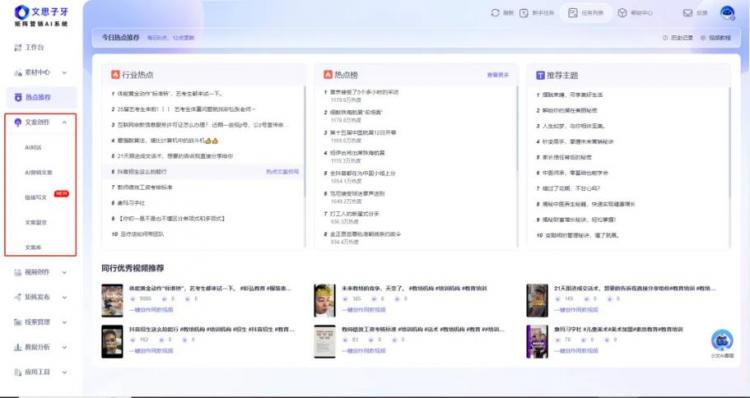Click the orange icon beside 热点榜 heading
The image size is (750, 398).
tap(328, 75)
